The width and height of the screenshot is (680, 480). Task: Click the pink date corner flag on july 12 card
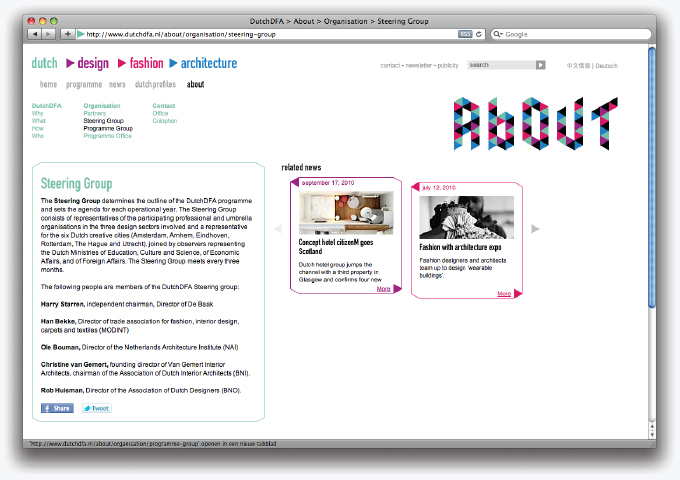(x=415, y=187)
